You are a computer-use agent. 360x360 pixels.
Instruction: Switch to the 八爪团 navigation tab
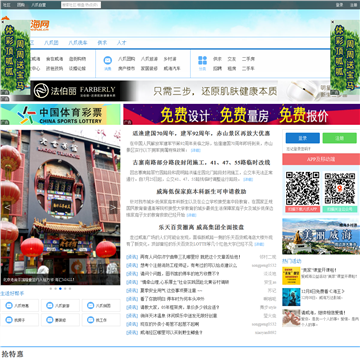(51, 43)
